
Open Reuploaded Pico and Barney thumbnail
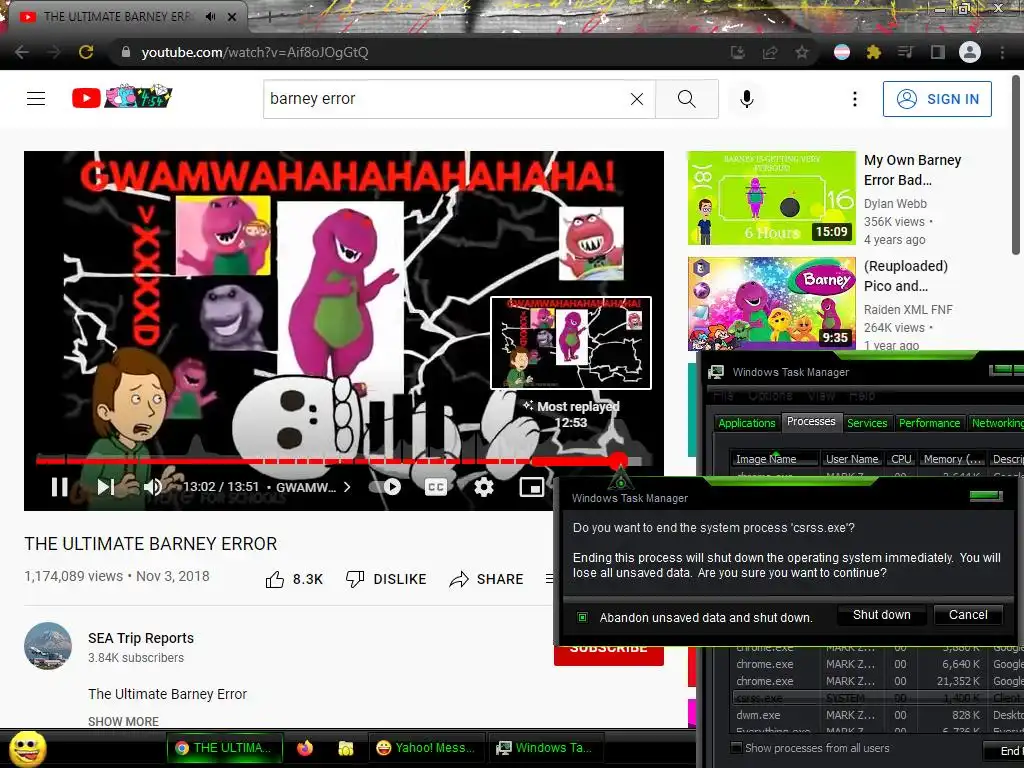(x=771, y=304)
